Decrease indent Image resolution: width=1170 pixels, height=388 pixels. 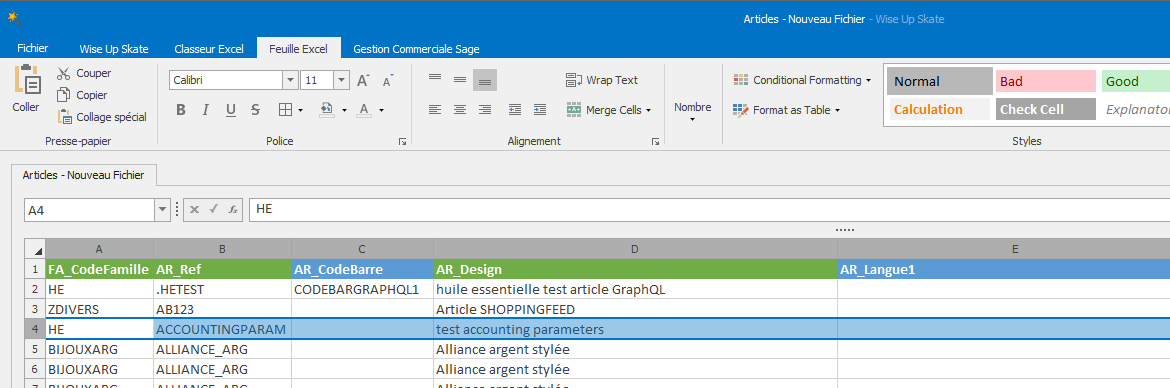point(515,110)
